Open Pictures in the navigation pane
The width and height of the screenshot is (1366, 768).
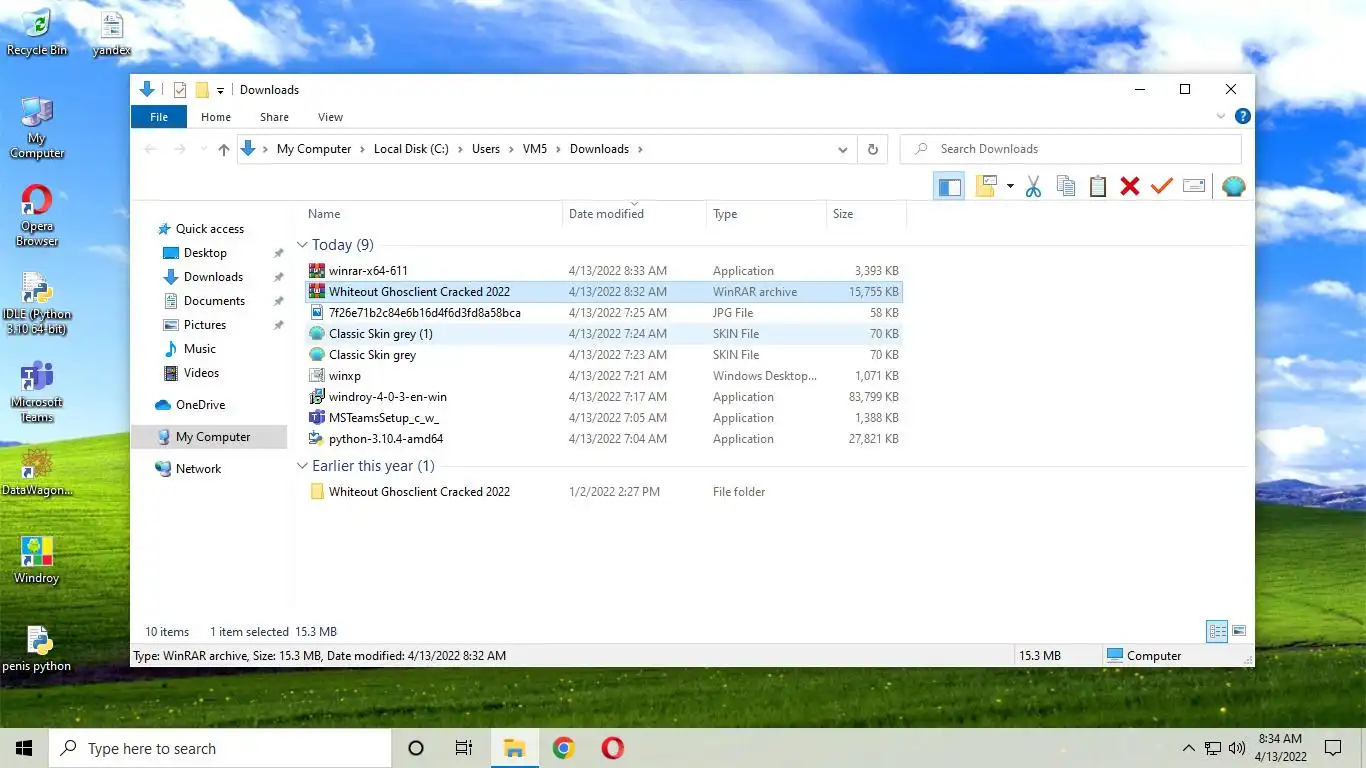click(x=205, y=325)
